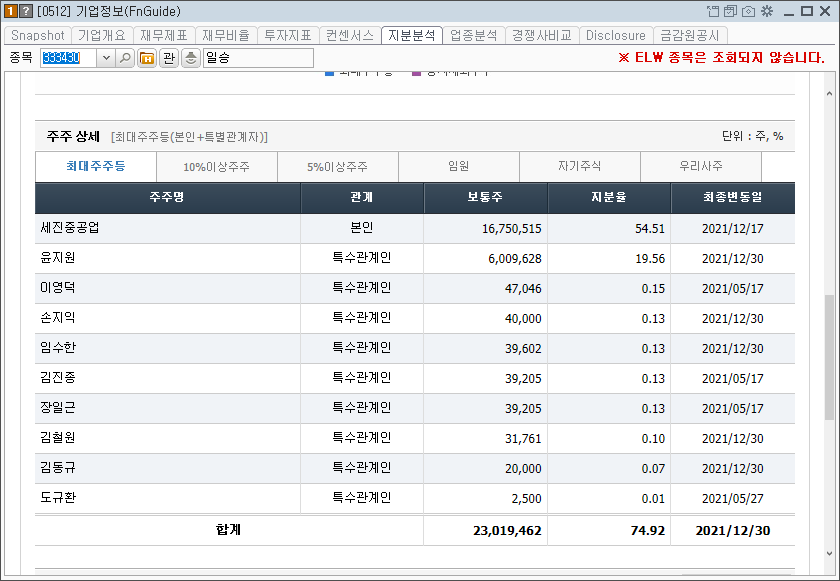Click the date 2021/05/27
This screenshot has width=840, height=581.
733,499
